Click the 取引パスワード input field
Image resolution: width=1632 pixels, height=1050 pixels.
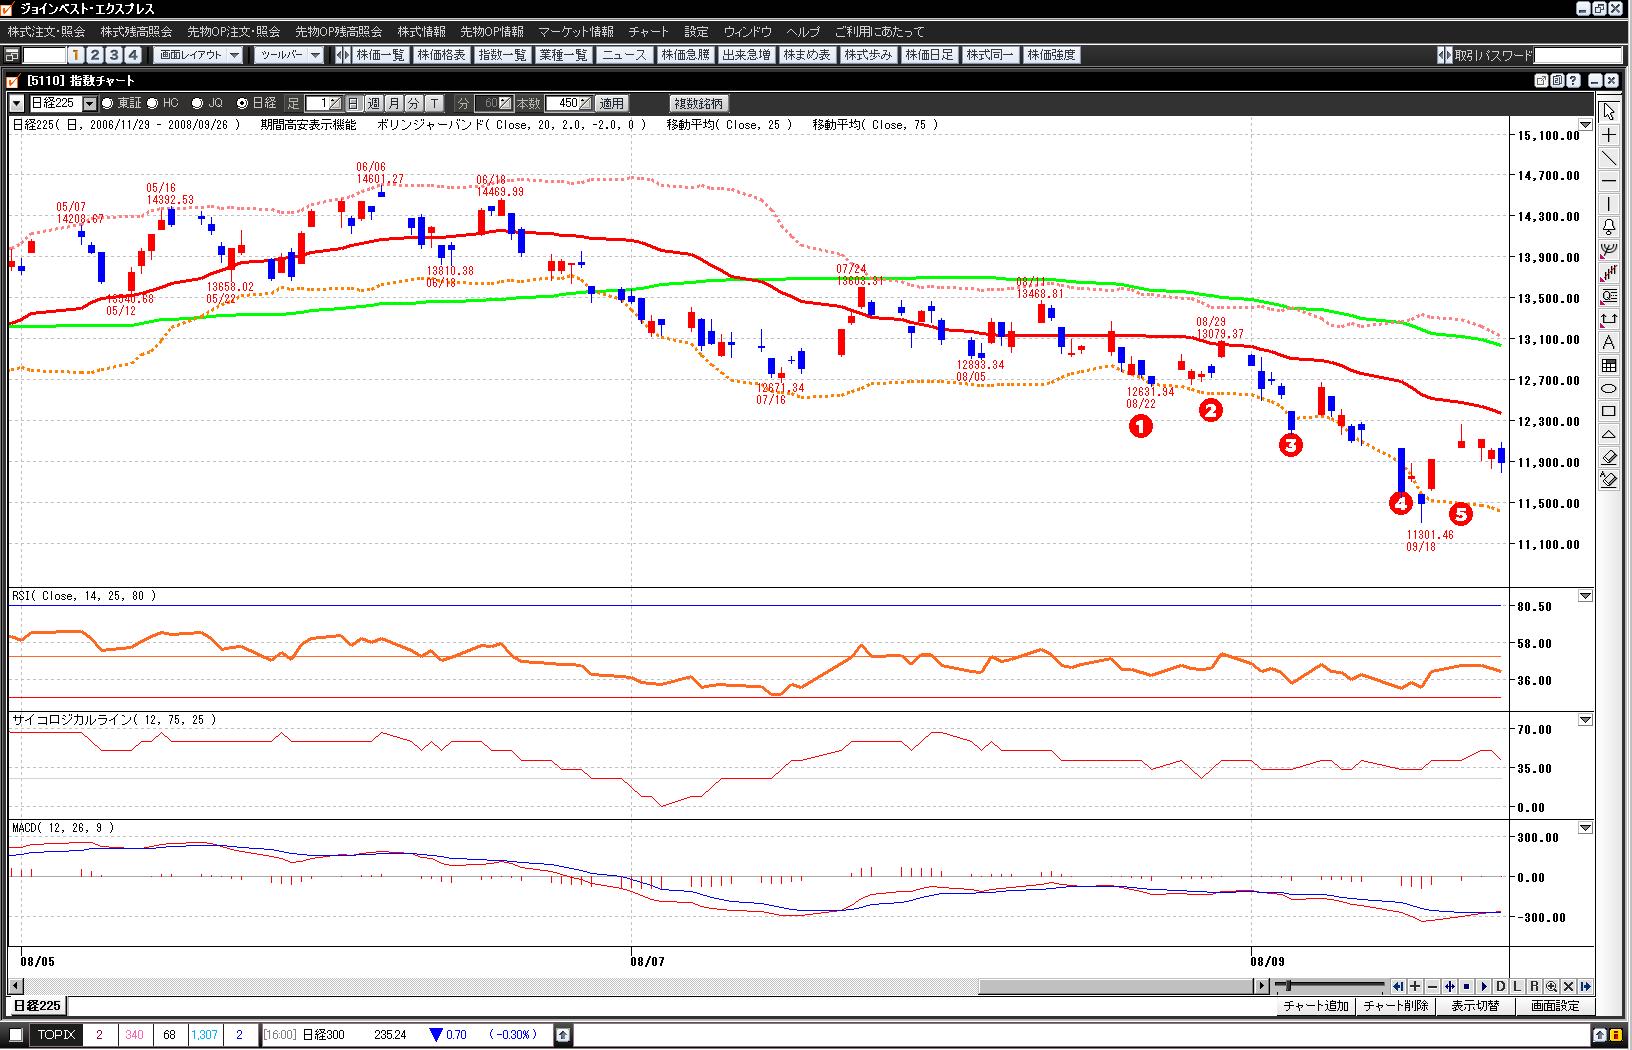1578,55
